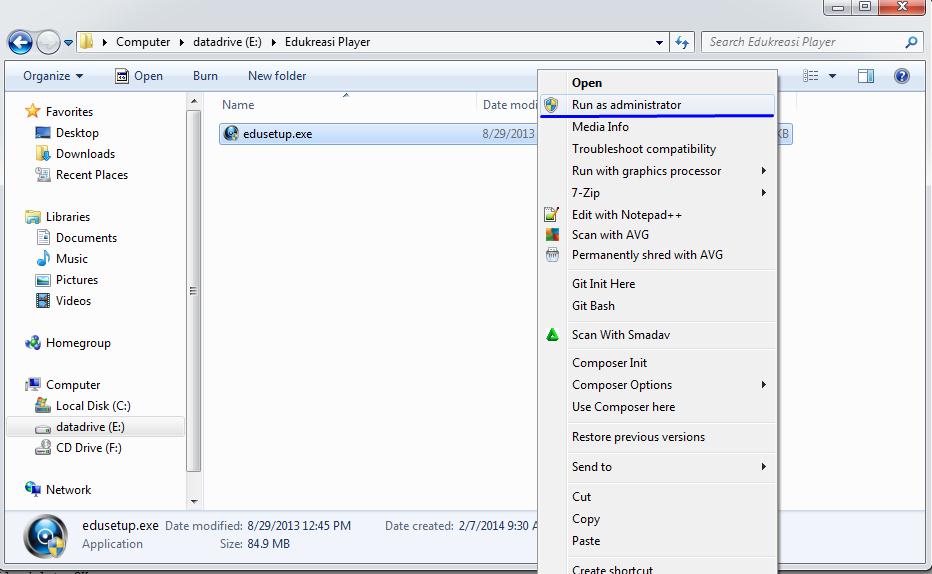The image size is (932, 574).
Task: Open Local Disk (C:)
Action: click(x=93, y=406)
